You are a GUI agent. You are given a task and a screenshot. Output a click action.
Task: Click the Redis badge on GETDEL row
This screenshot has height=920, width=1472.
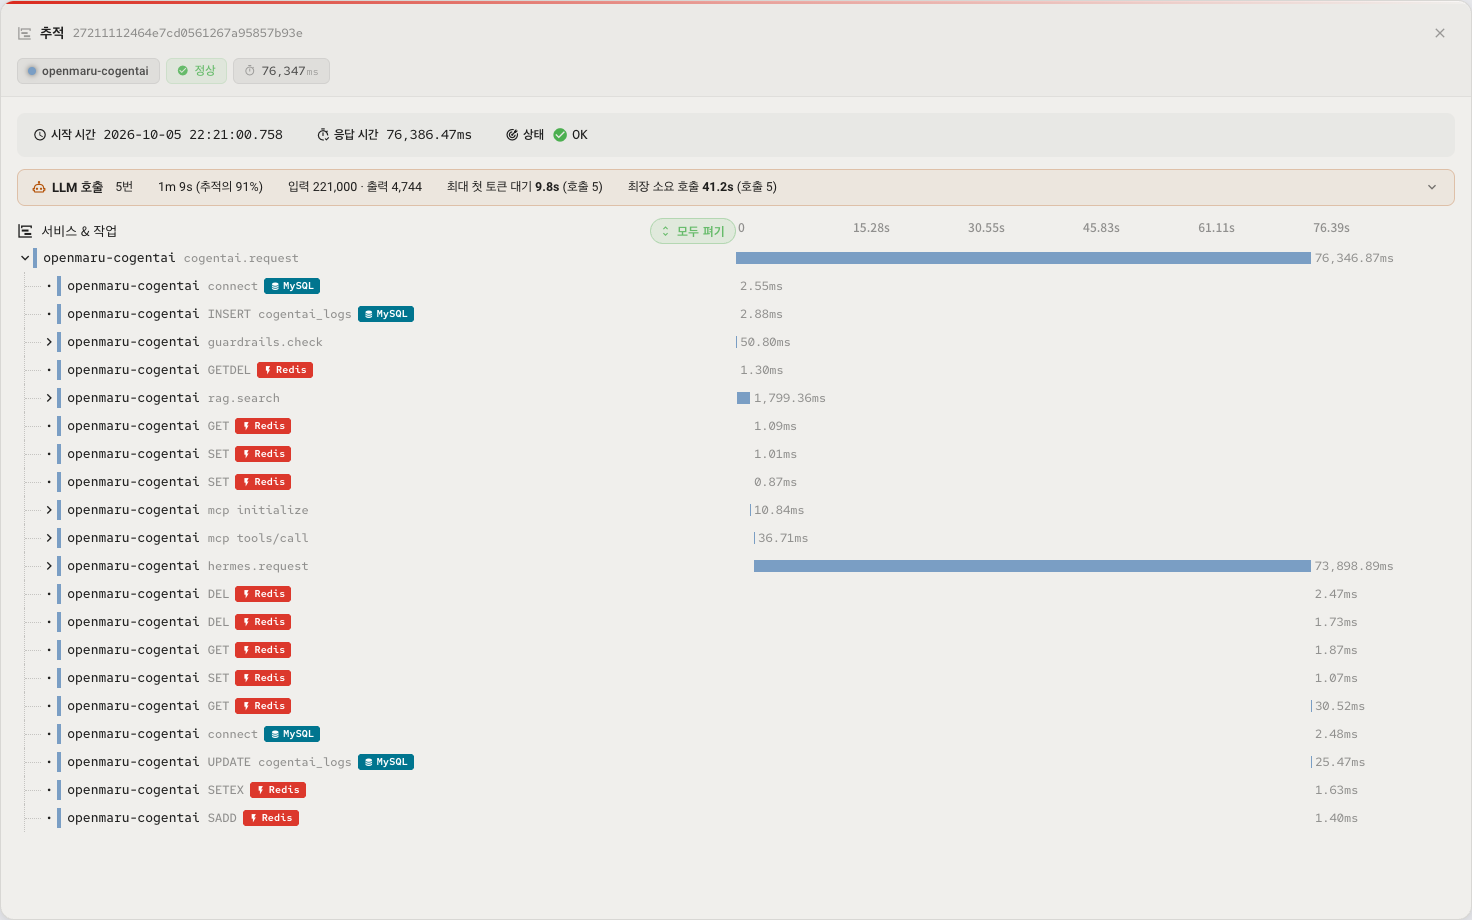[285, 370]
